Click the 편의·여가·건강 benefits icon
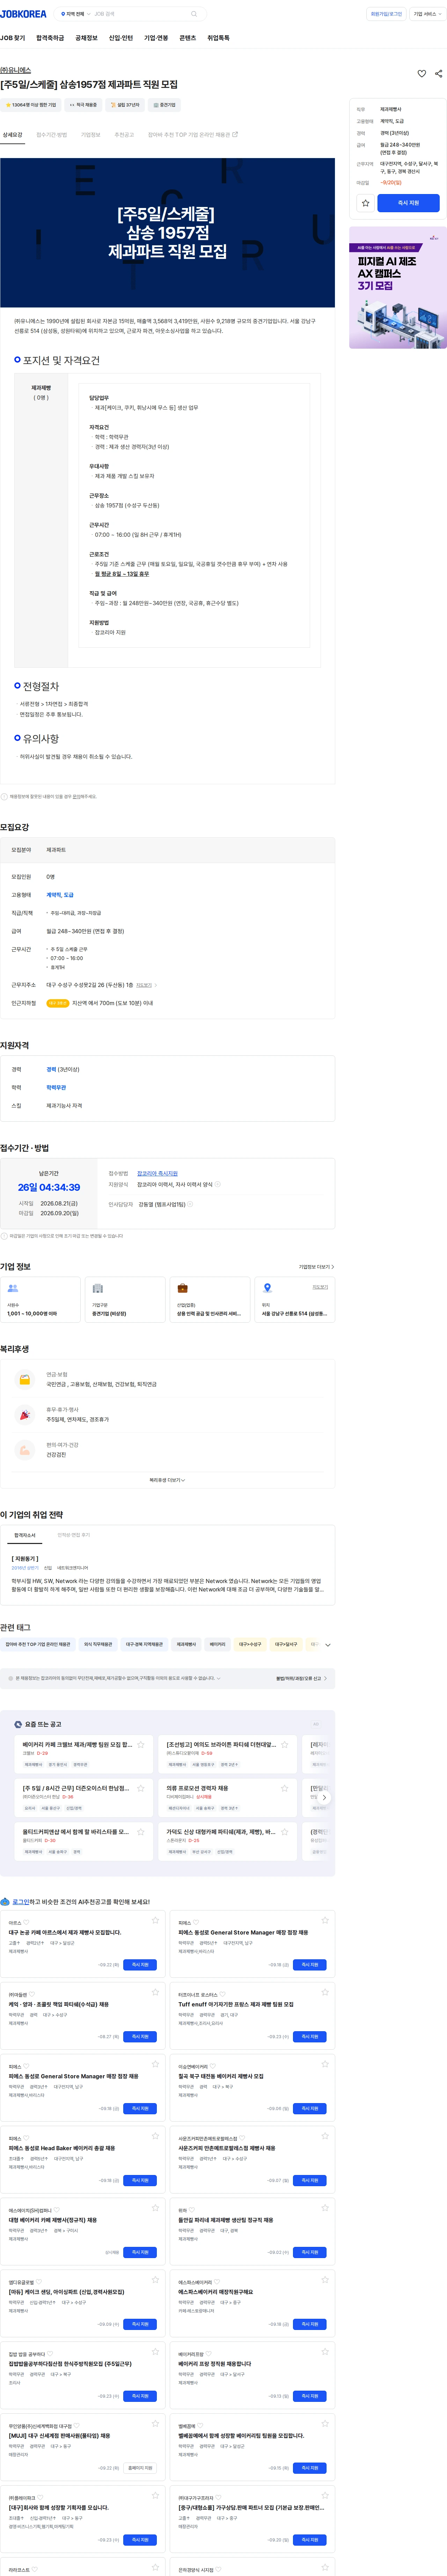 coord(25,1450)
